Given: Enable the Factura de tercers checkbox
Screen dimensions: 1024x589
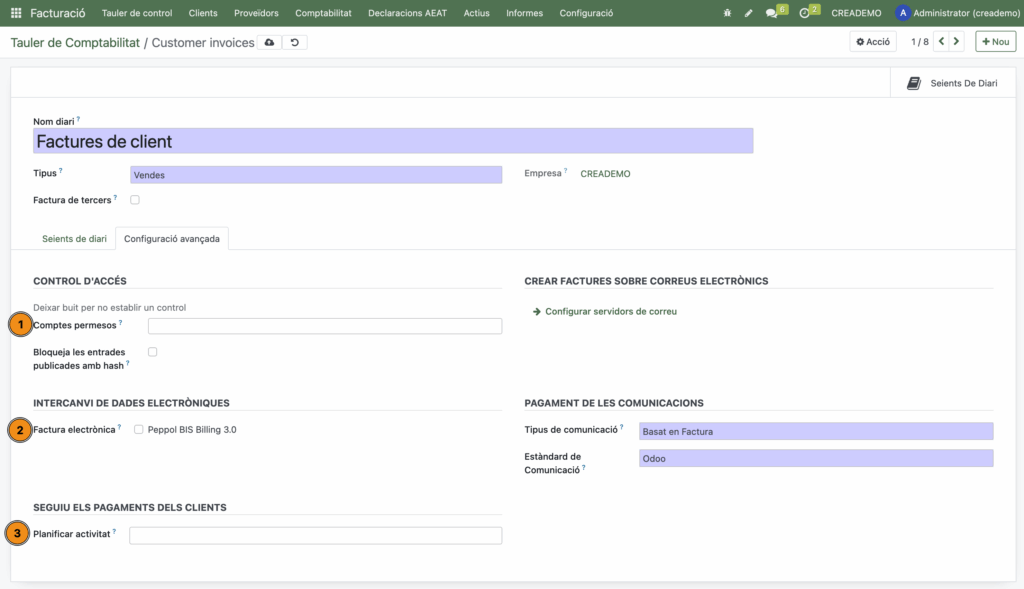Looking at the screenshot, I should 135,200.
